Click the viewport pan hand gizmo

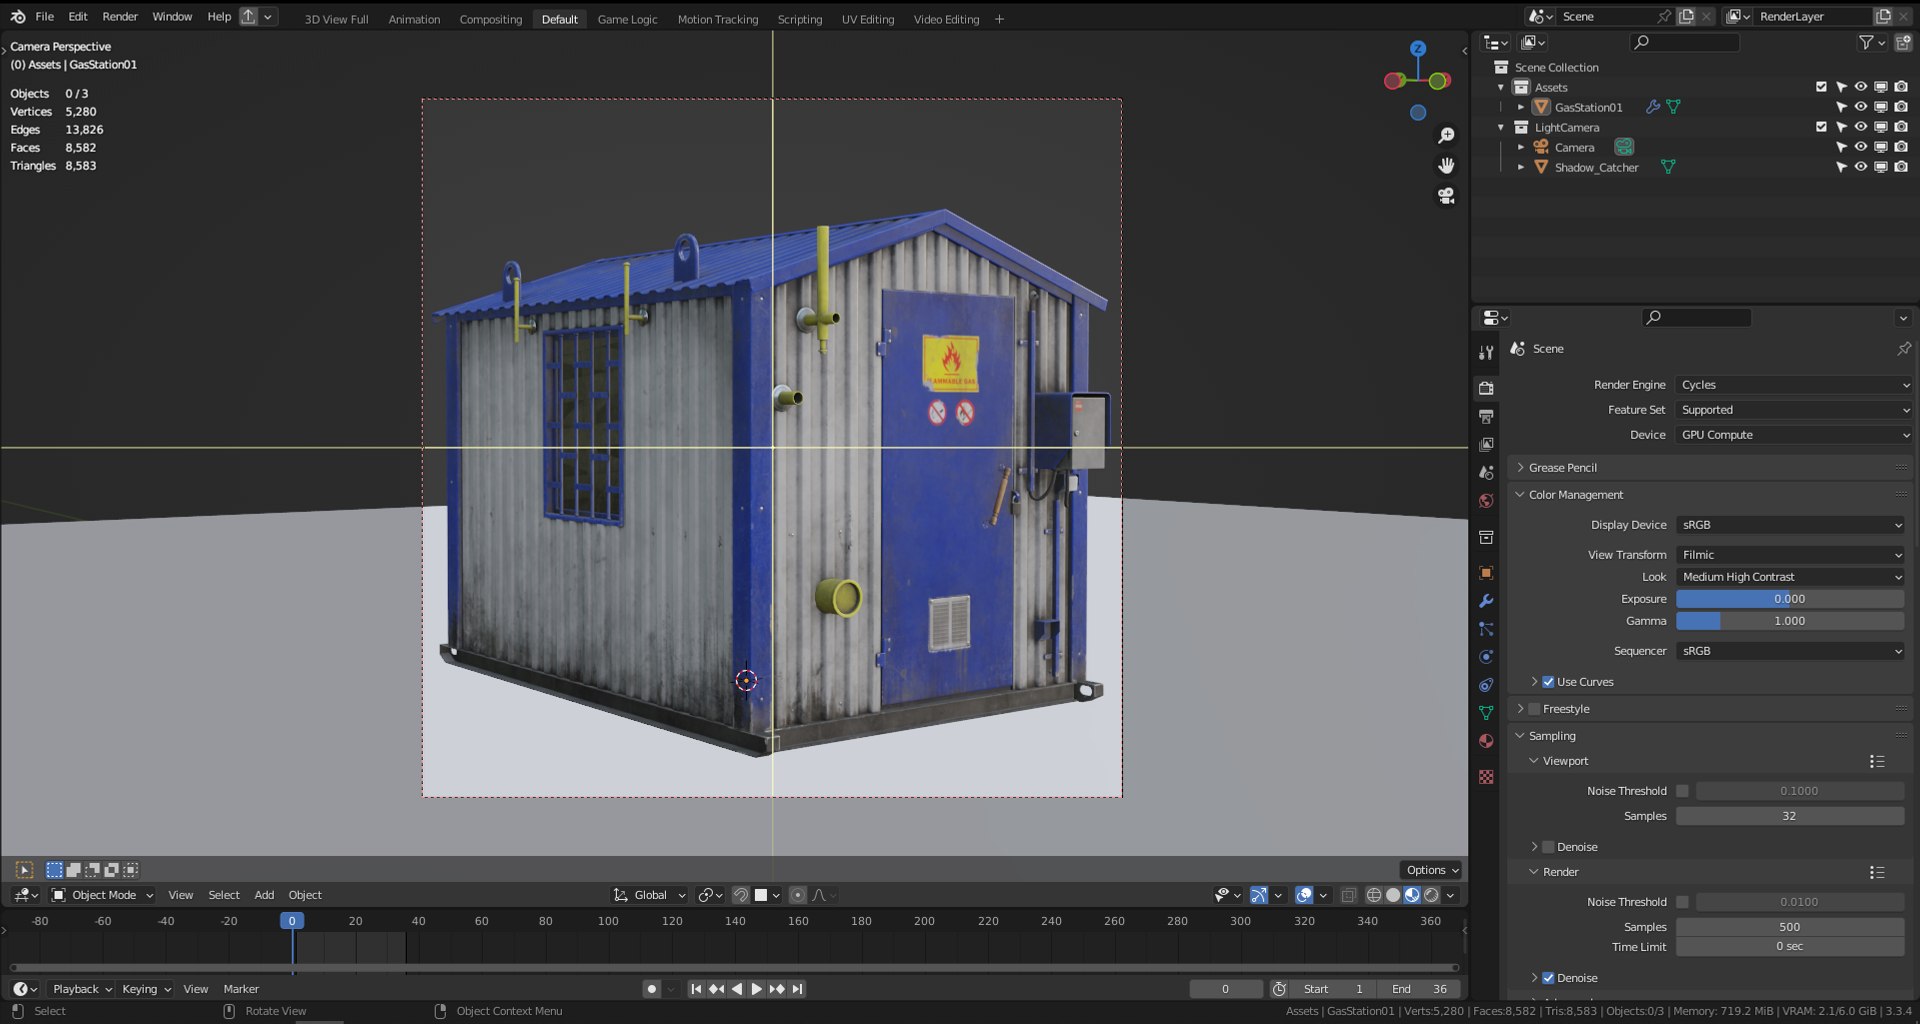click(x=1446, y=165)
